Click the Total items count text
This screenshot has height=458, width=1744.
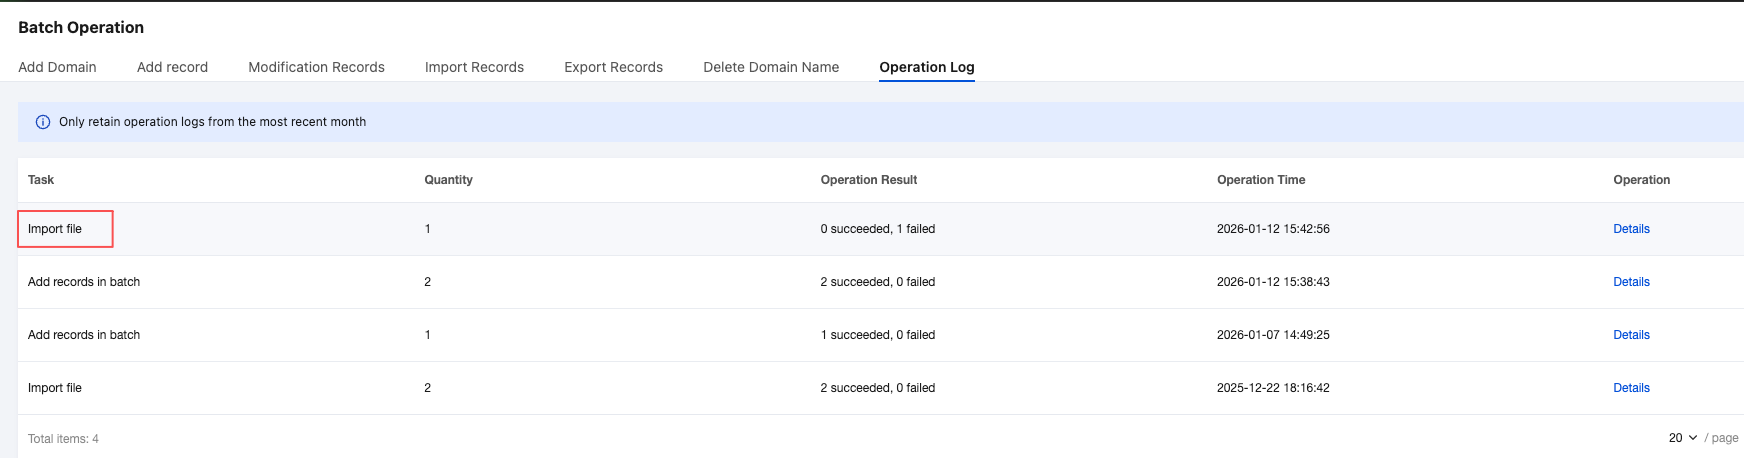tap(63, 439)
